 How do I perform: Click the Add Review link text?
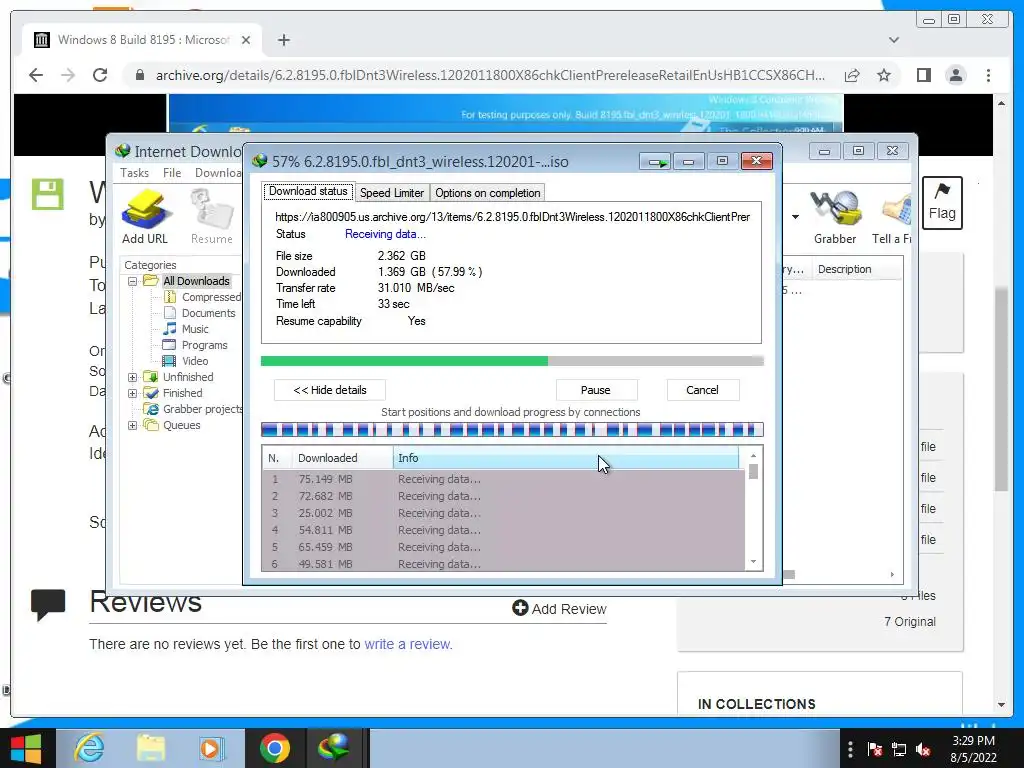[569, 609]
